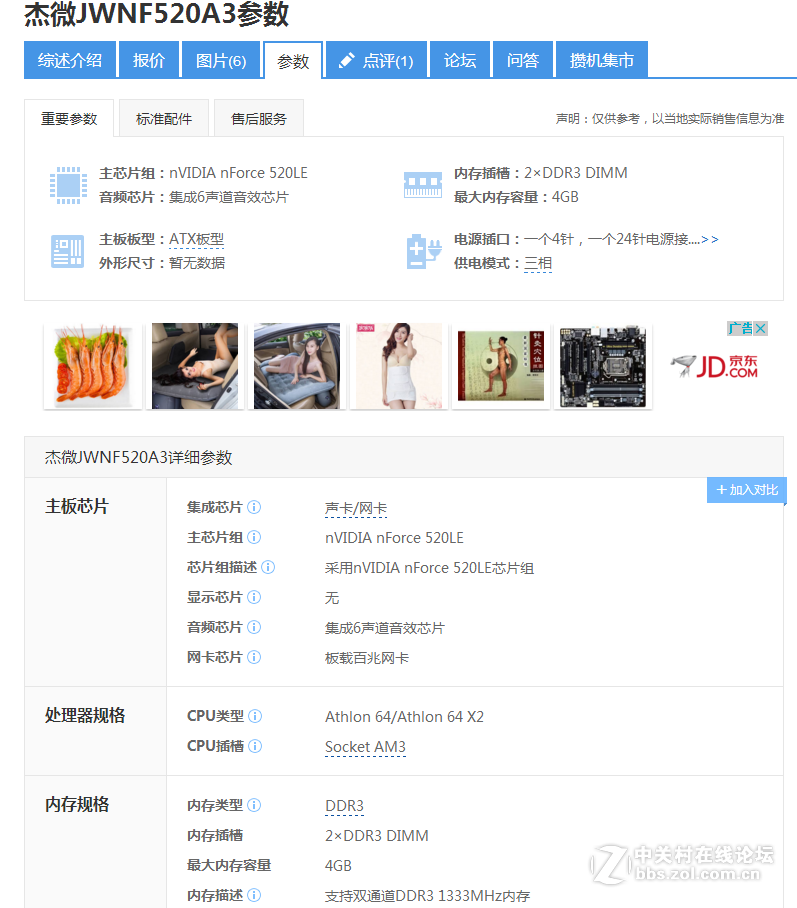Click the power plug icon beside 电源插口
797x908 pixels.
pyautogui.click(x=424, y=251)
